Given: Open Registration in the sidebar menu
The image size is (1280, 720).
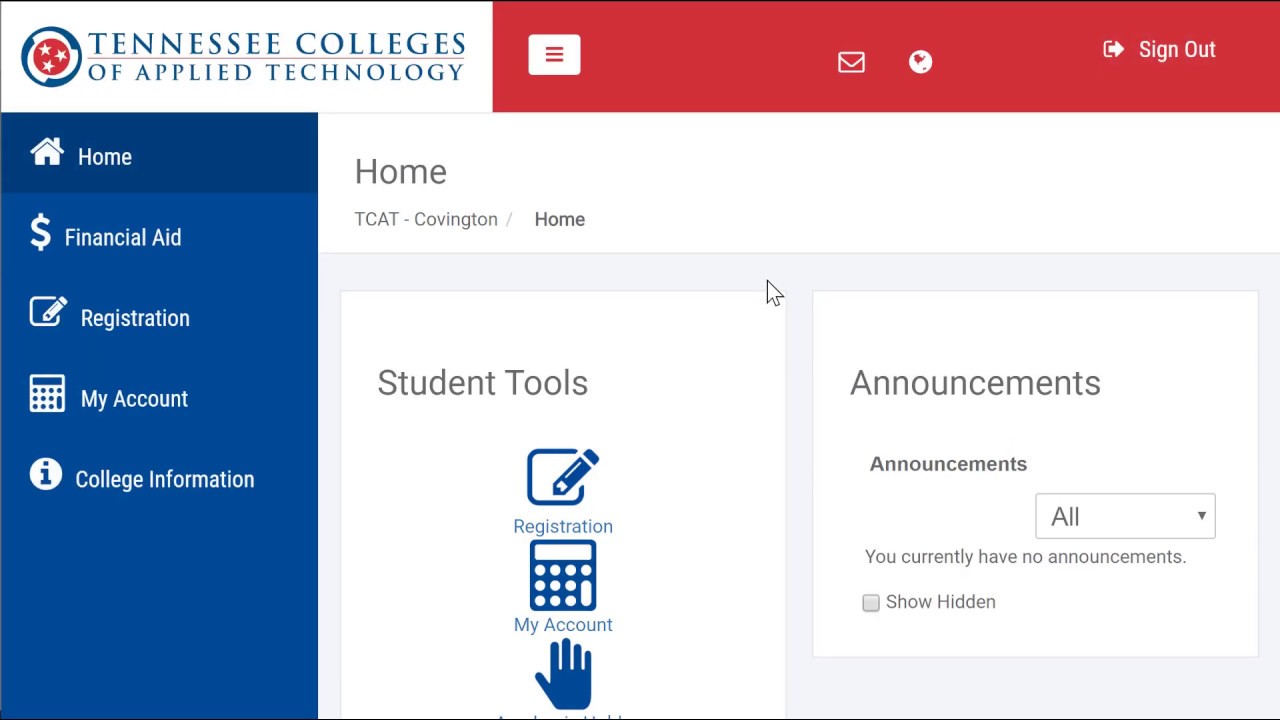Looking at the screenshot, I should [x=135, y=318].
